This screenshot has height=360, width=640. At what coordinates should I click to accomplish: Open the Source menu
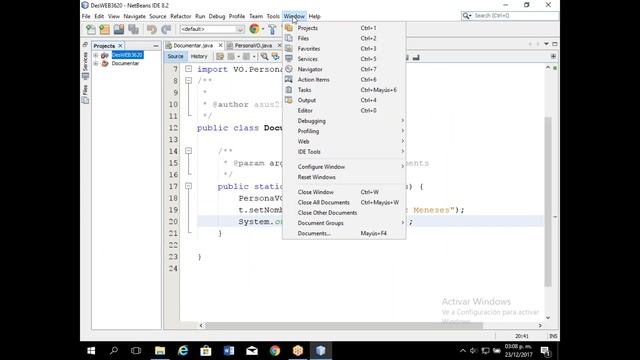[158, 16]
